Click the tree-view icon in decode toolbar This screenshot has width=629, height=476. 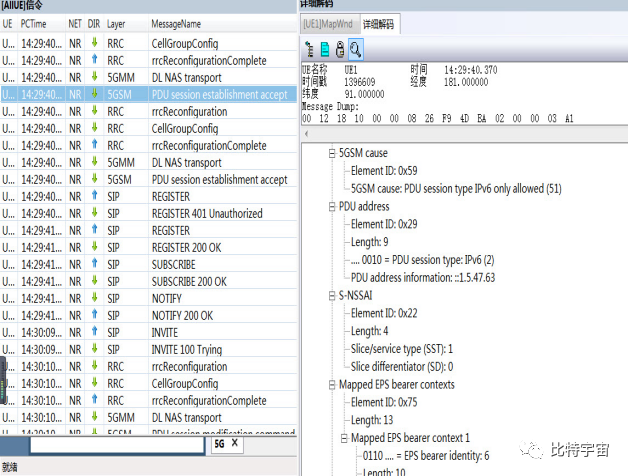309,49
